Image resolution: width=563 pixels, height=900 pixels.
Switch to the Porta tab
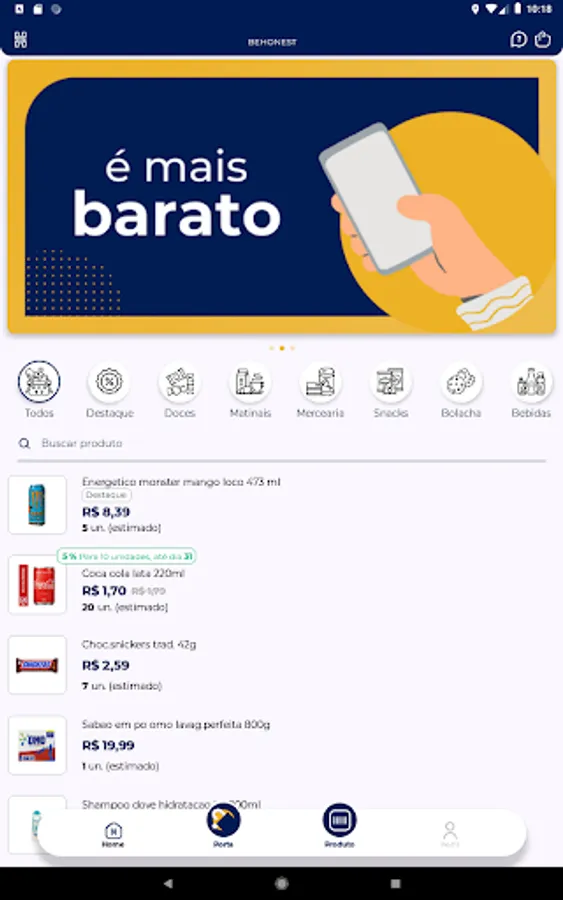click(223, 825)
